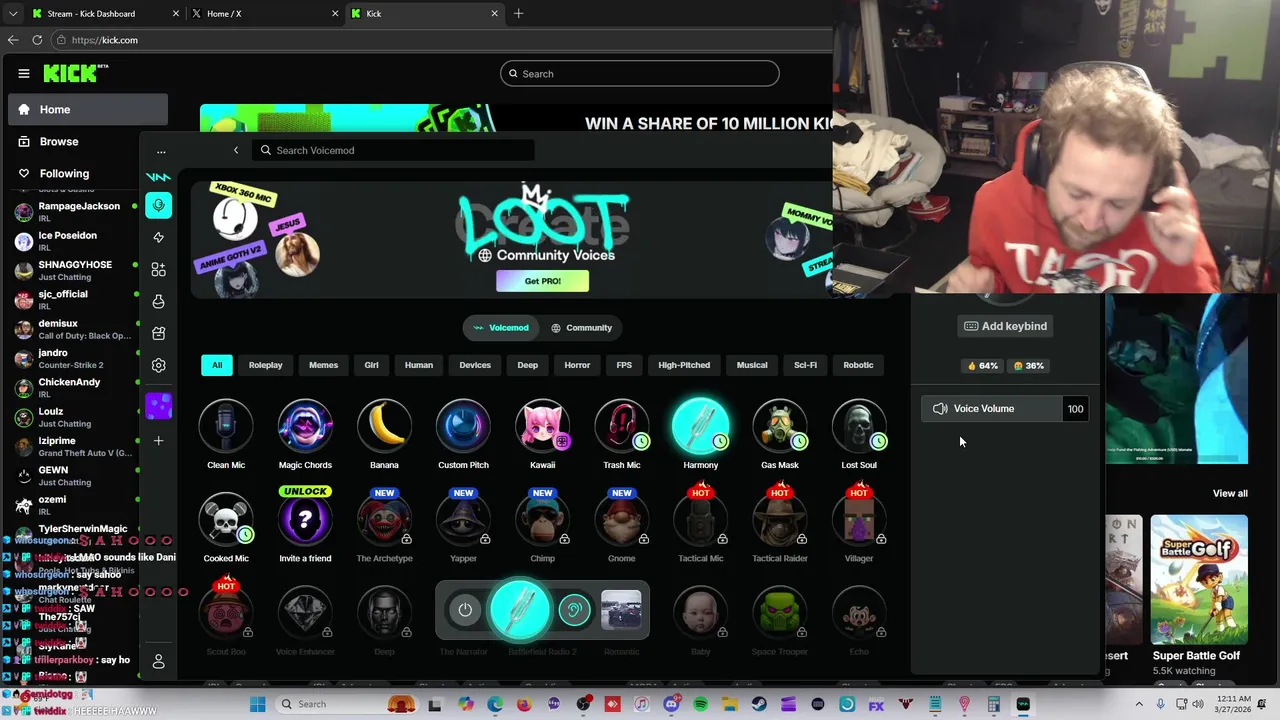This screenshot has height=720, width=1280.
Task: Mute via the Voice Volume speaker icon
Action: [940, 408]
